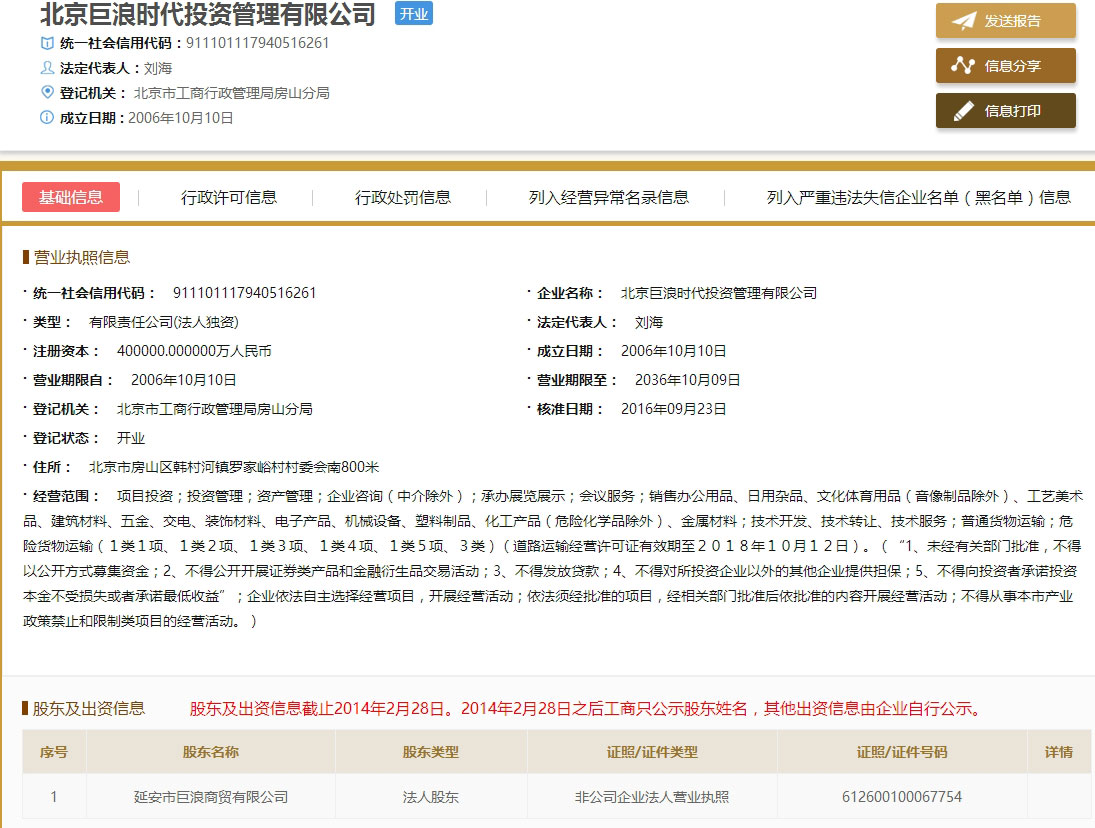Screen dimensions: 1095x828
Task: View the 列入严重违法失信企业名单 blacklist tab
Action: click(918, 197)
